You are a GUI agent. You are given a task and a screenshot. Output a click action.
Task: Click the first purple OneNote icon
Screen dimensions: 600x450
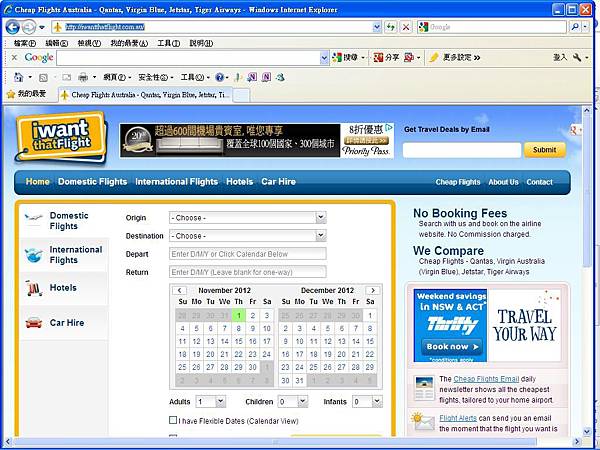pyautogui.click(x=252, y=77)
